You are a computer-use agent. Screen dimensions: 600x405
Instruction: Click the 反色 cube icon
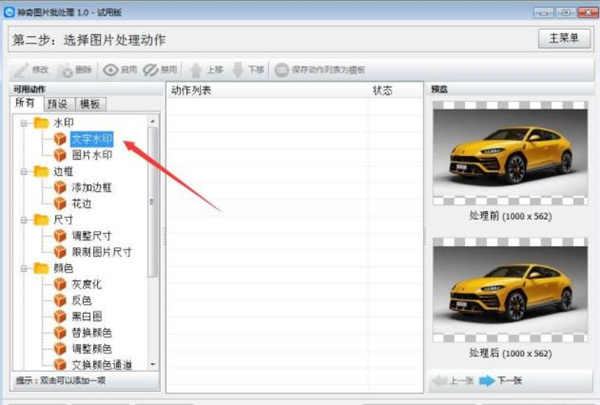60,300
